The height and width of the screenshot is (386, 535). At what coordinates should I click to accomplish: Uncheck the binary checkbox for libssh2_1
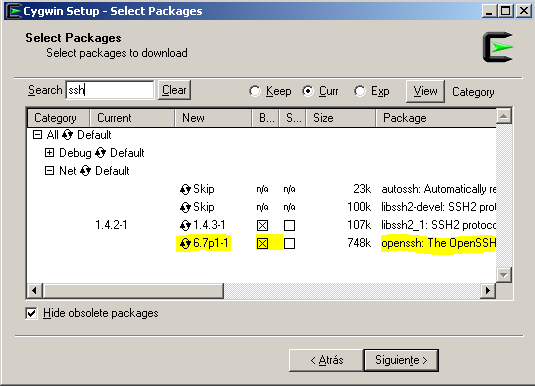262,225
